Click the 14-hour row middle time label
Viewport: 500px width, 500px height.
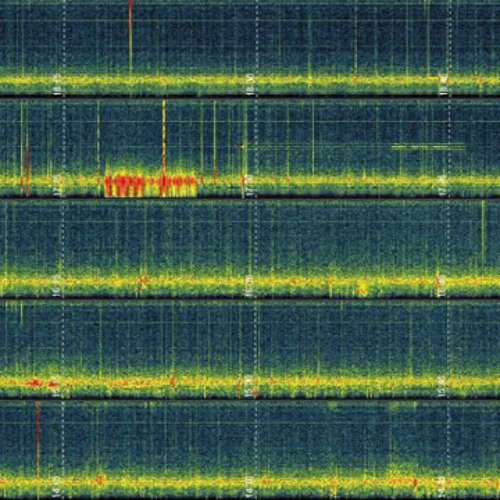click(251, 487)
